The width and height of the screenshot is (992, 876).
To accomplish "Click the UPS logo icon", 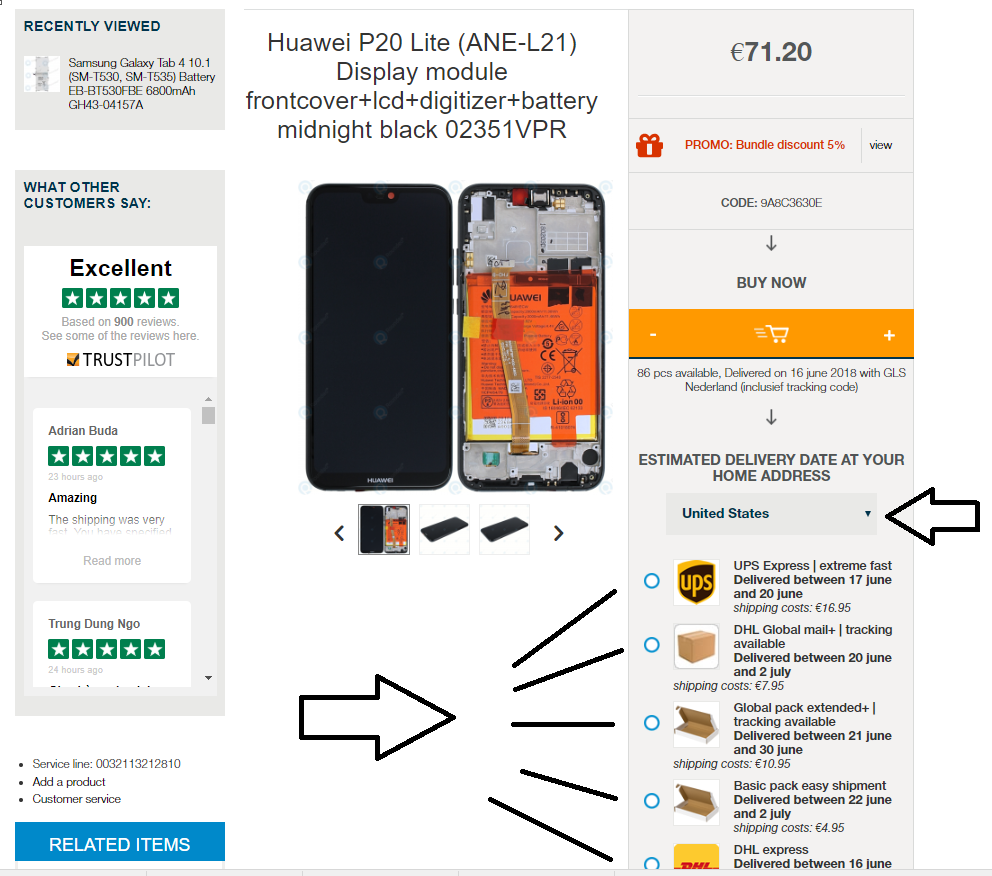I will pyautogui.click(x=696, y=582).
